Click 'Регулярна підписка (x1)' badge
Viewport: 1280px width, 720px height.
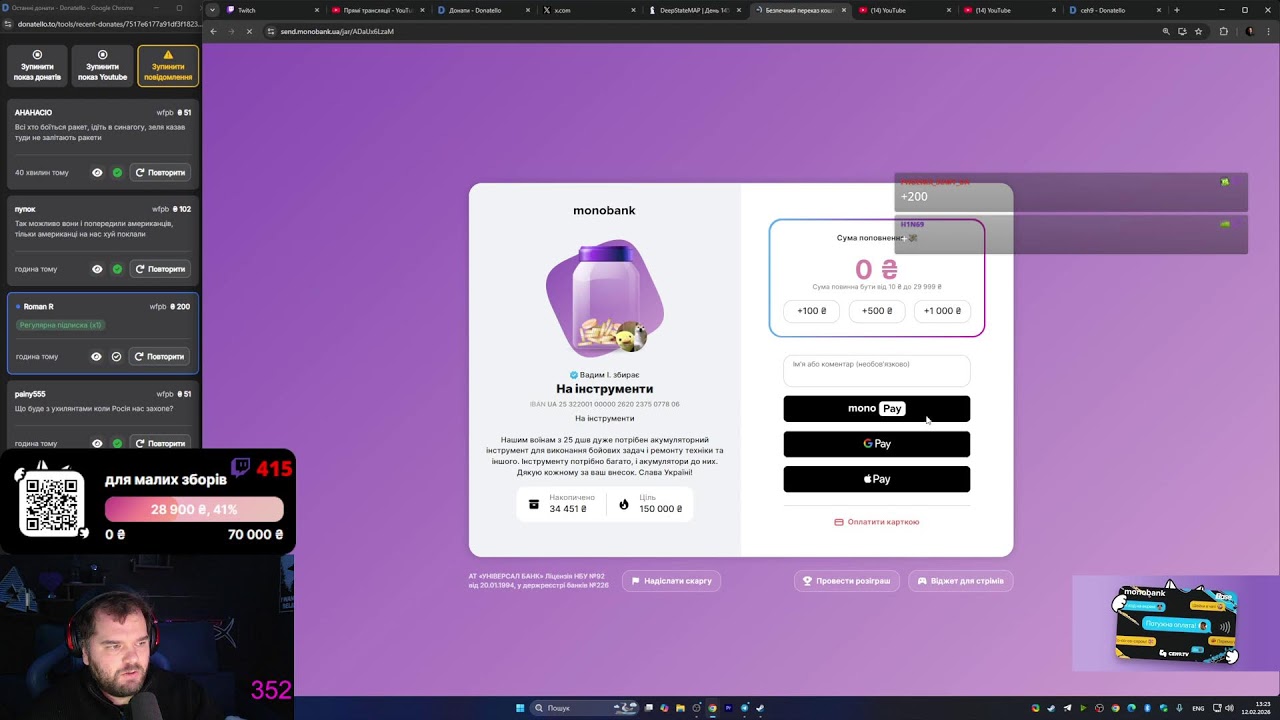[60, 325]
